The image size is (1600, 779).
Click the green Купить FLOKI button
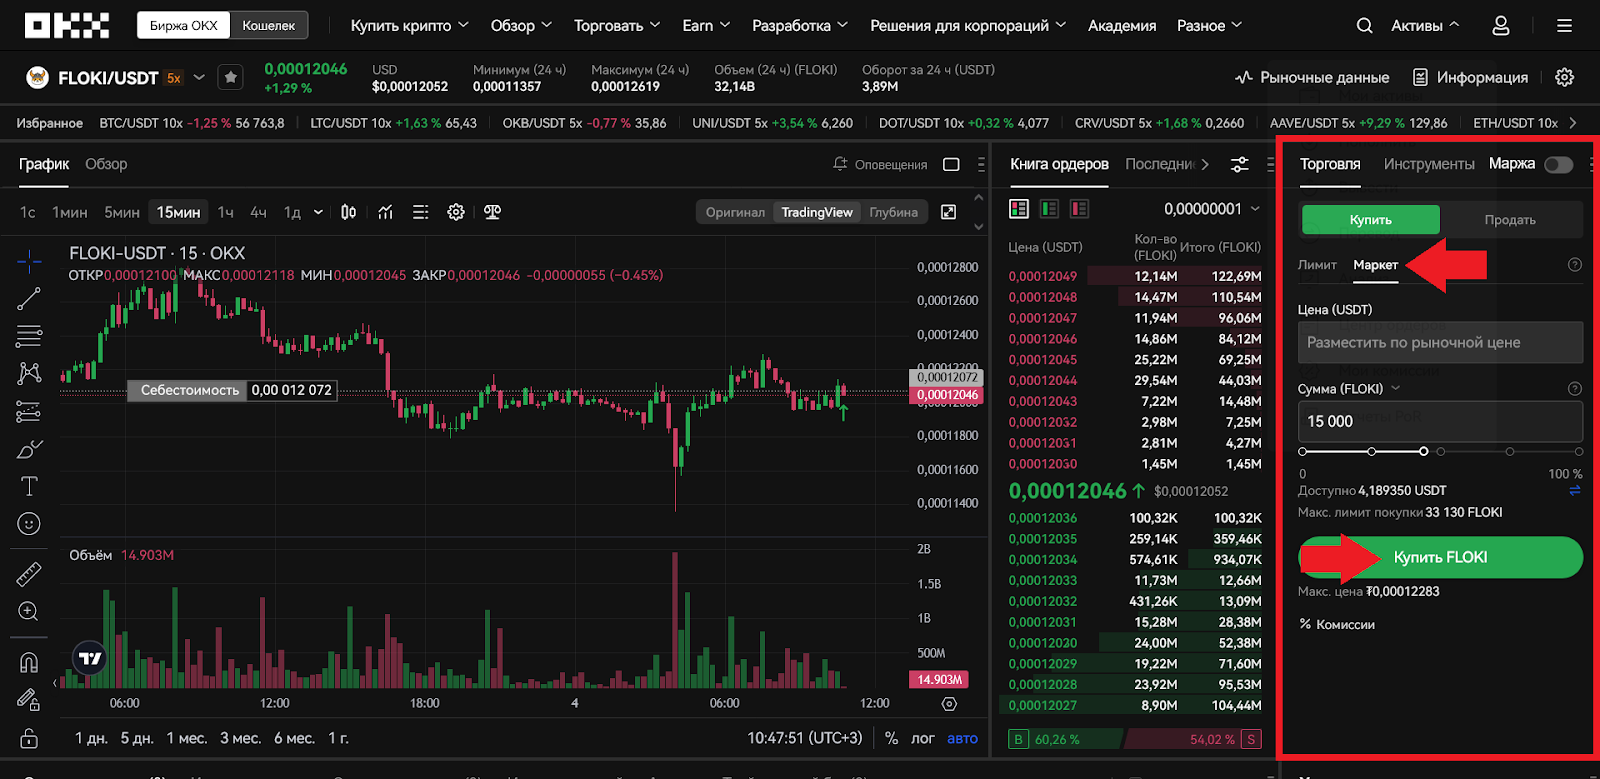click(1440, 557)
